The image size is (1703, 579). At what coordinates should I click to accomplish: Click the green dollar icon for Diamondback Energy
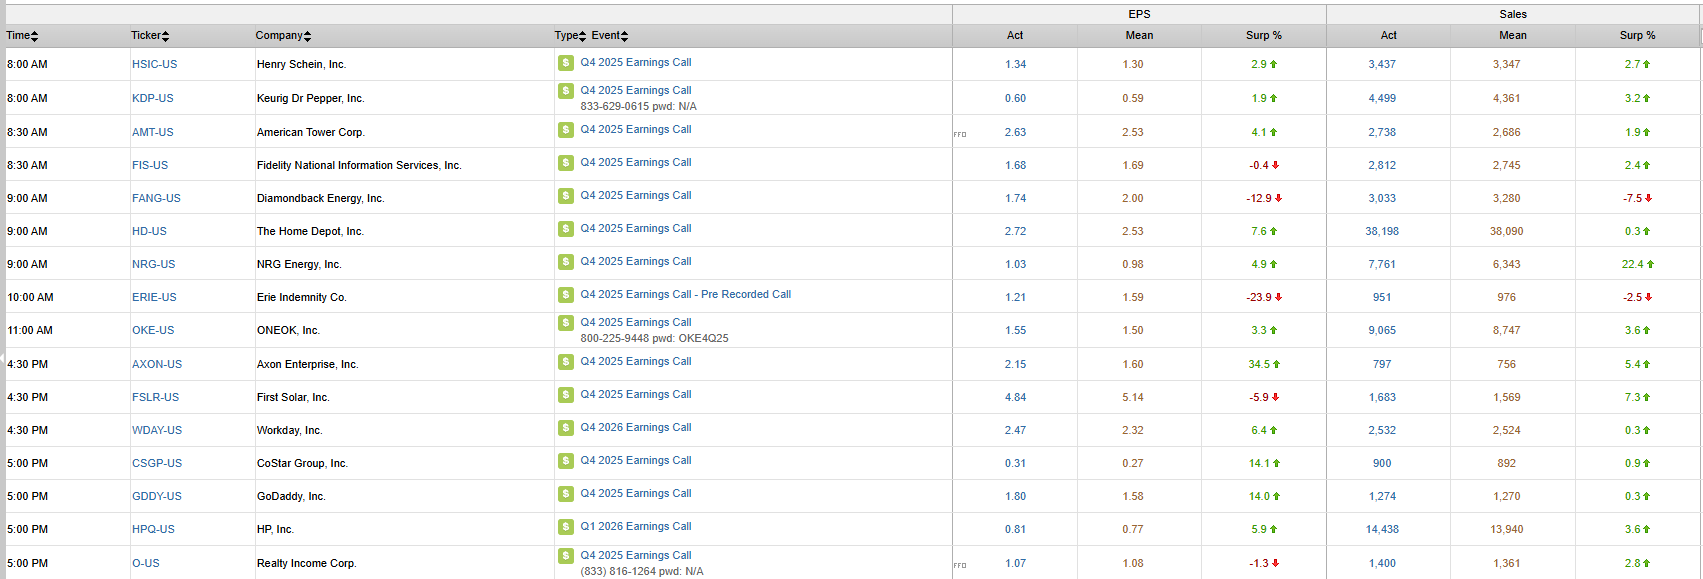[565, 196]
